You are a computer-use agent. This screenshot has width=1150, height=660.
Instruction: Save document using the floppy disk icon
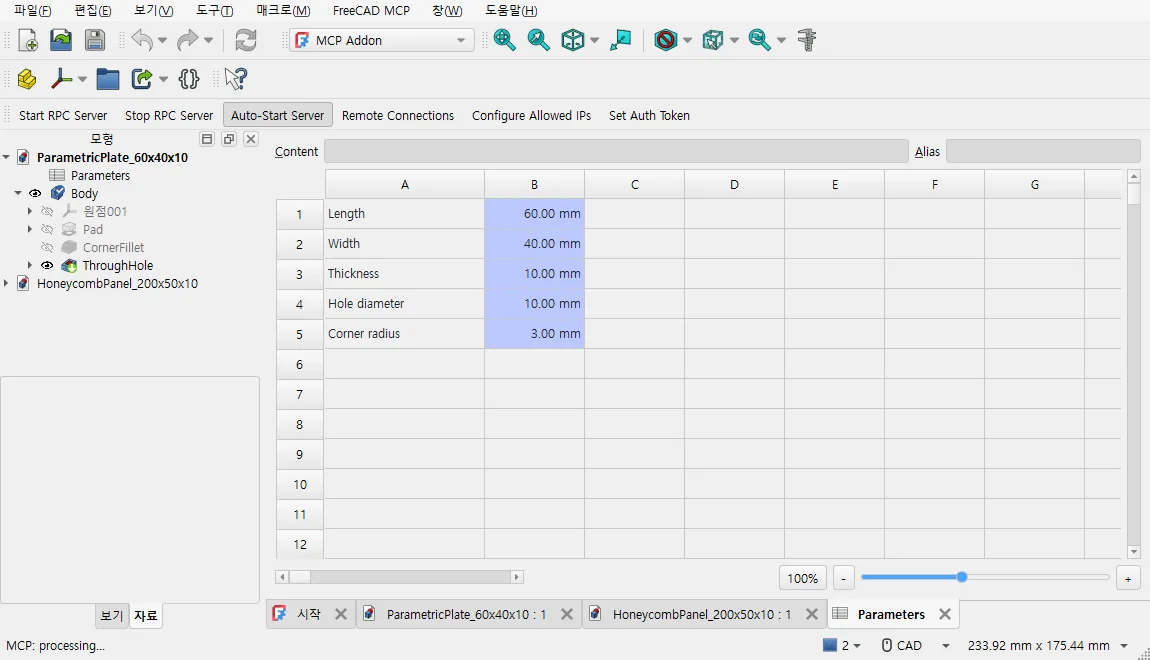95,40
